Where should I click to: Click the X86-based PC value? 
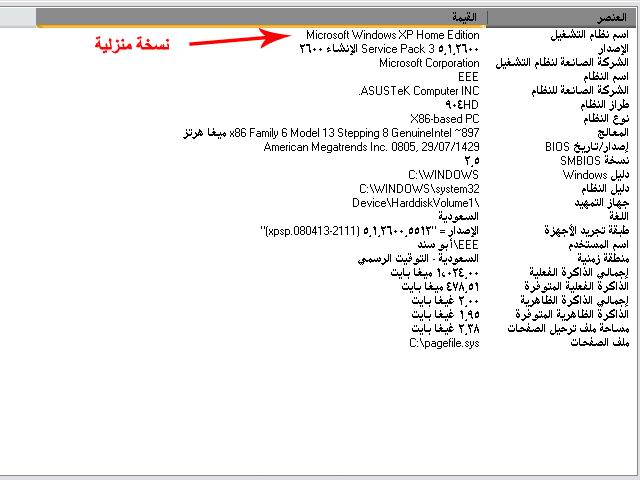[438, 118]
